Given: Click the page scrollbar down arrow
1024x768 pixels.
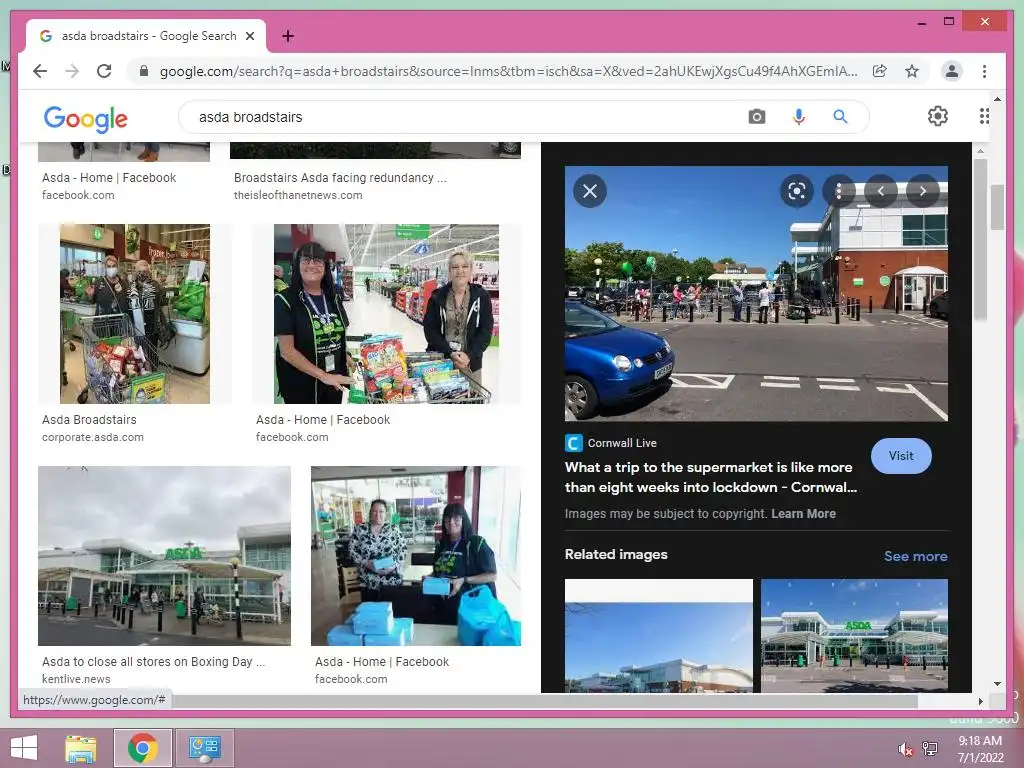Looking at the screenshot, I should pyautogui.click(x=997, y=684).
